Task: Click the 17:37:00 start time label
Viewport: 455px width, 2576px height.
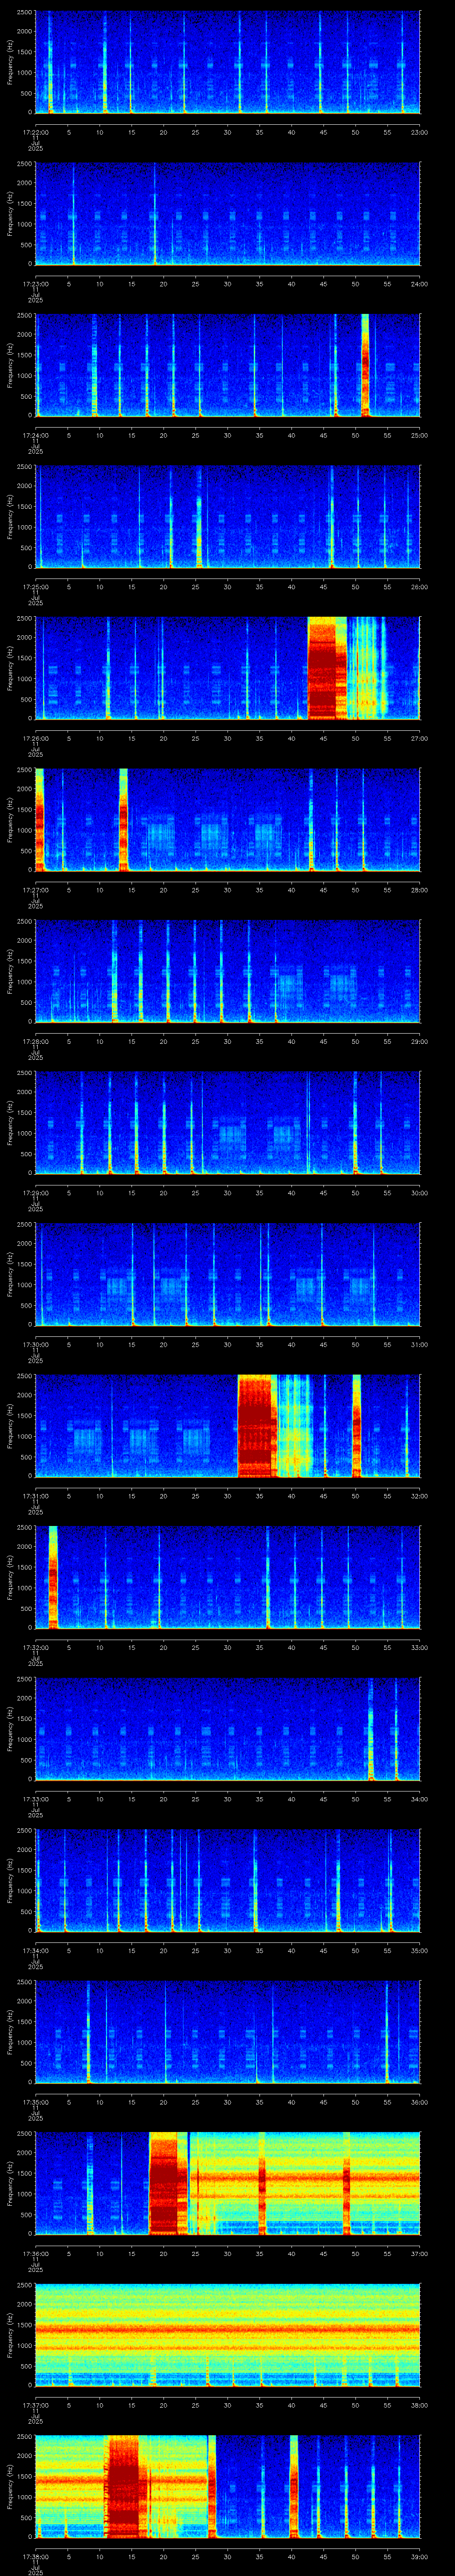Action: [x=35, y=2405]
